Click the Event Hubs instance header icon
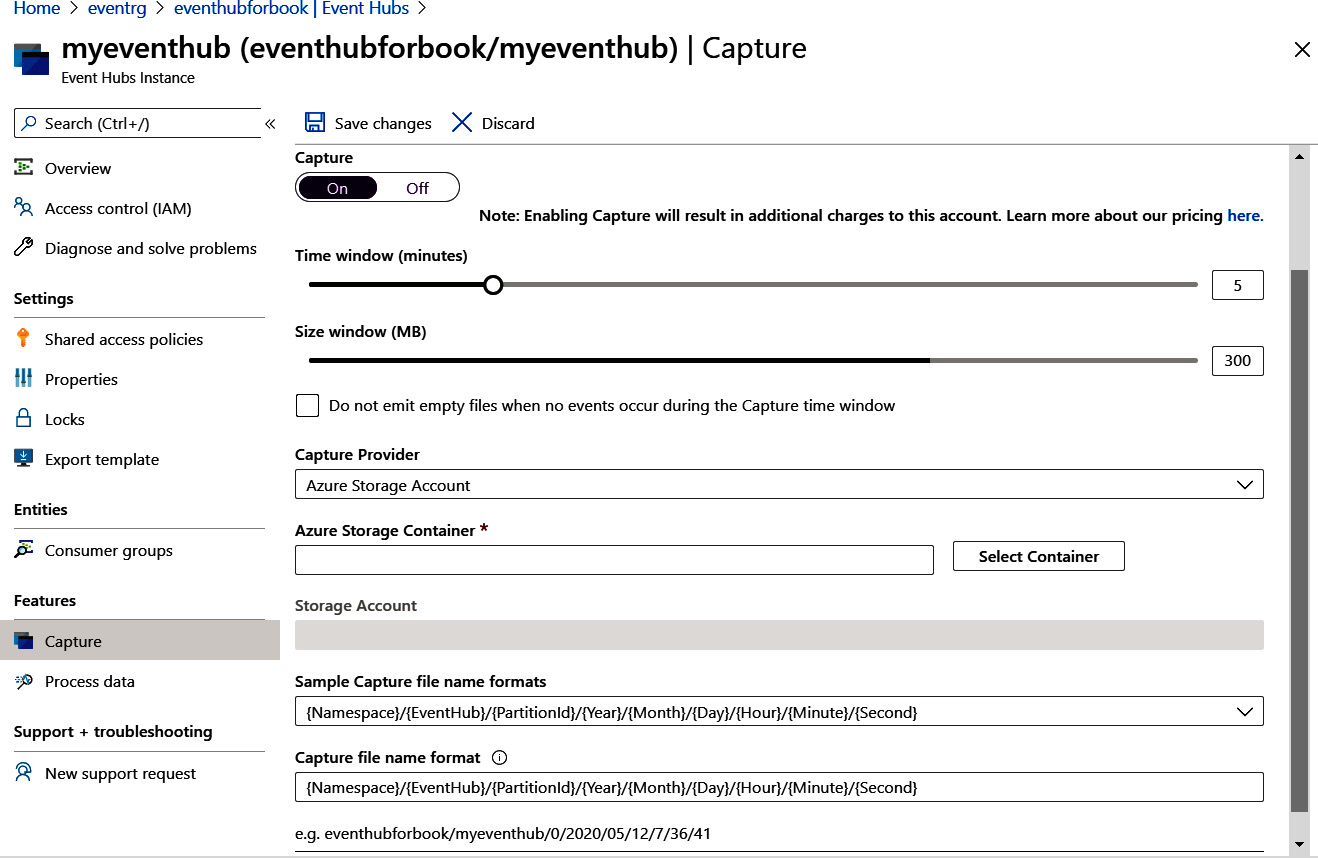Viewport: 1318px width, 858px height. pos(32,59)
